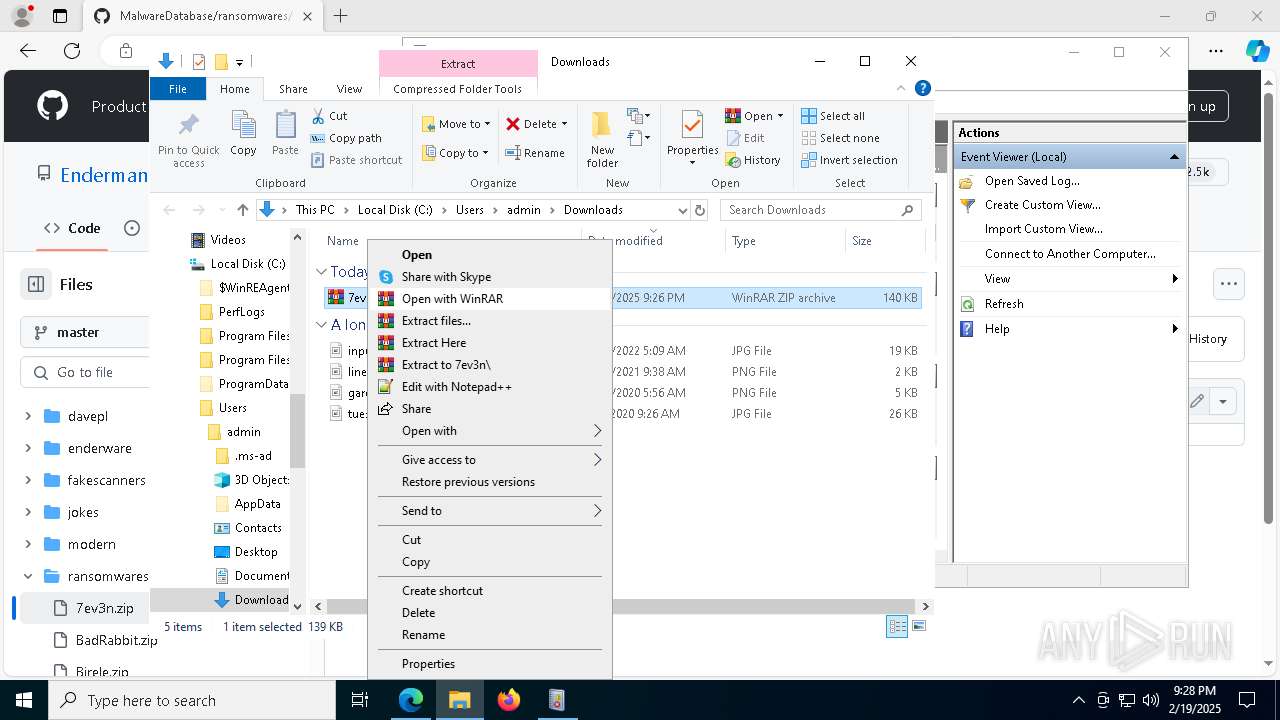The image size is (1280, 720).
Task: Choose Properties in context menu
Action: tap(490, 664)
